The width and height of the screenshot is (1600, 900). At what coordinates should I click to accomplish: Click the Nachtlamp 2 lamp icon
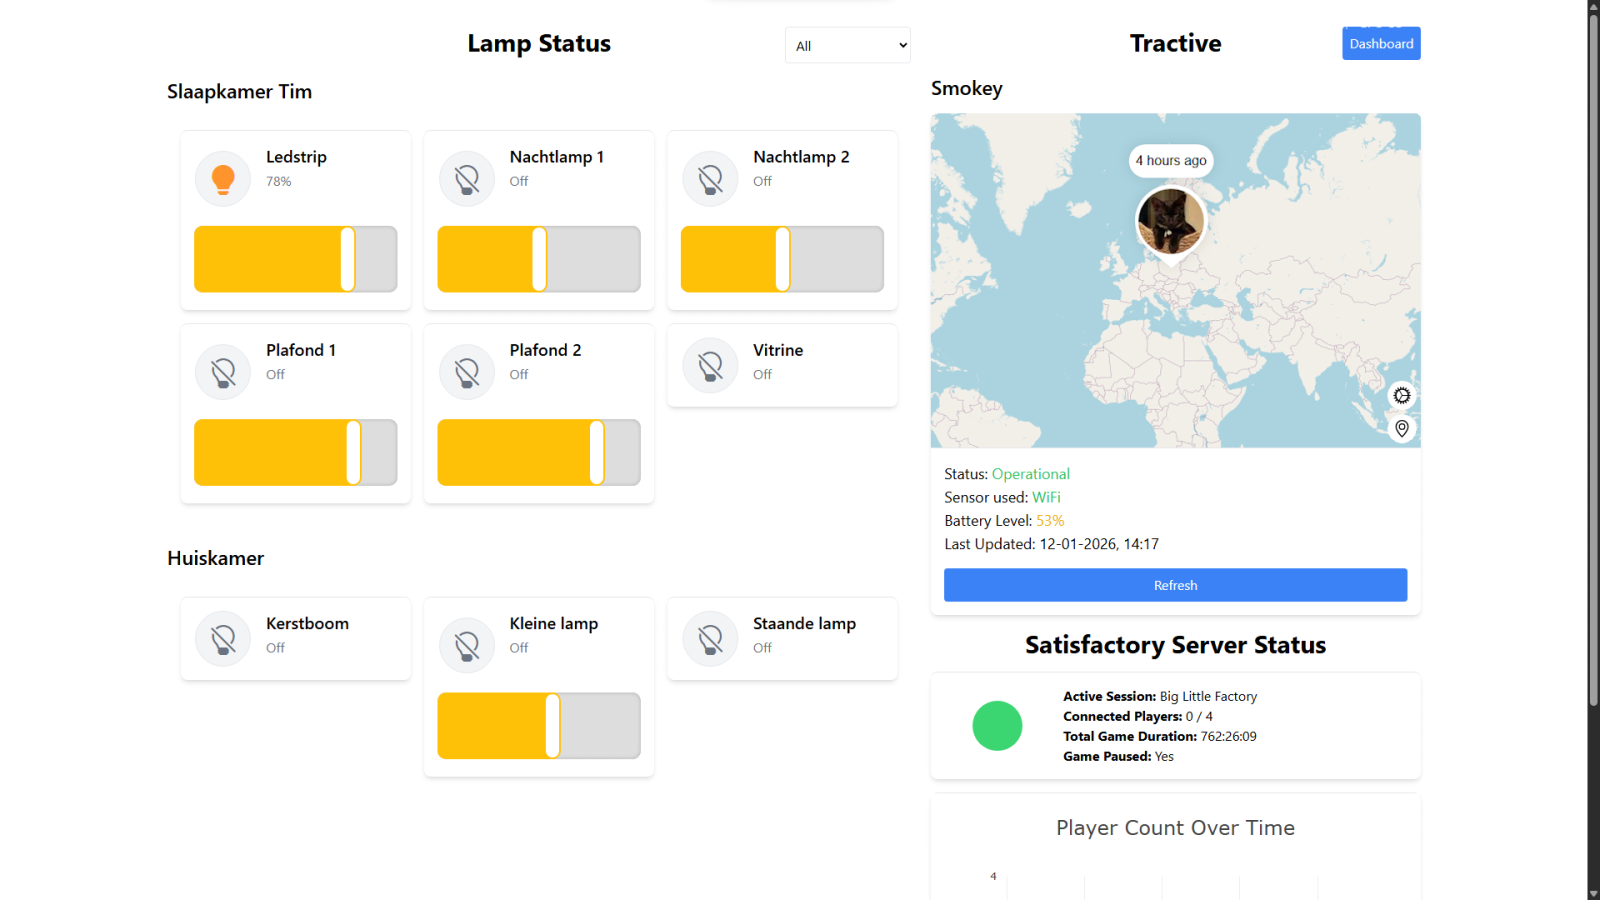(x=710, y=178)
